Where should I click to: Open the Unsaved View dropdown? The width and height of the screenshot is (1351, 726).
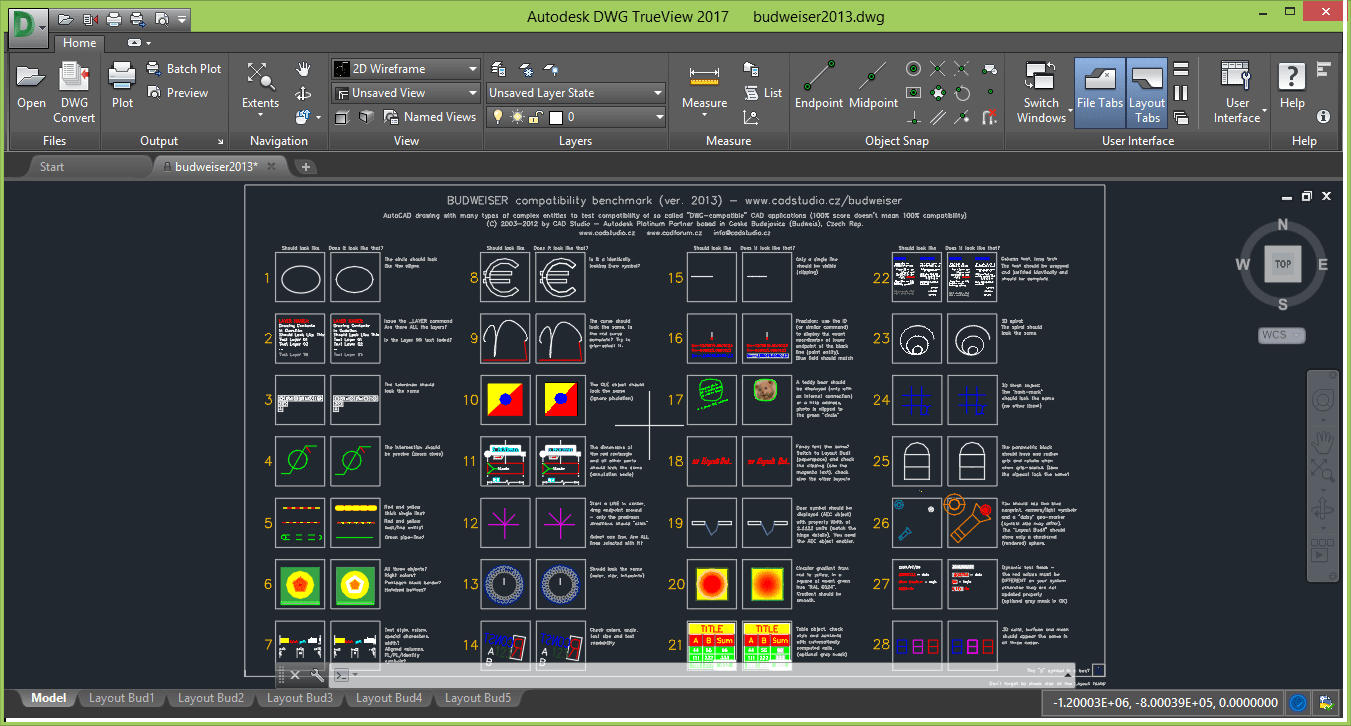[x=406, y=93]
